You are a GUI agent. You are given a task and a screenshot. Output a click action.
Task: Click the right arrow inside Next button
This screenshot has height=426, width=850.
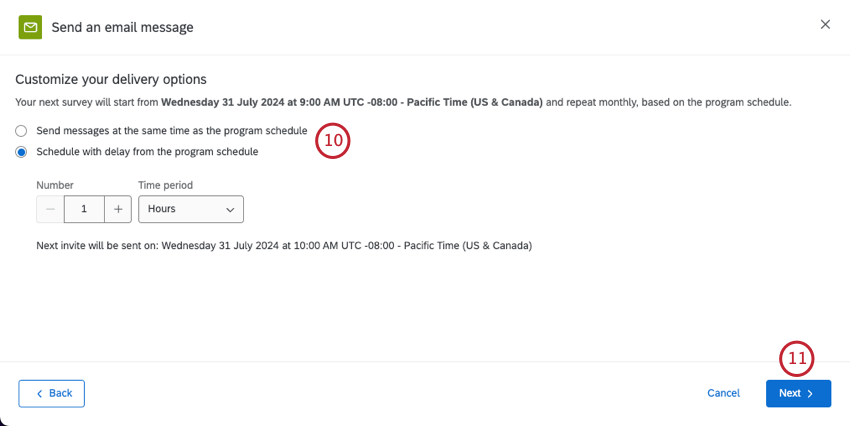click(x=810, y=394)
